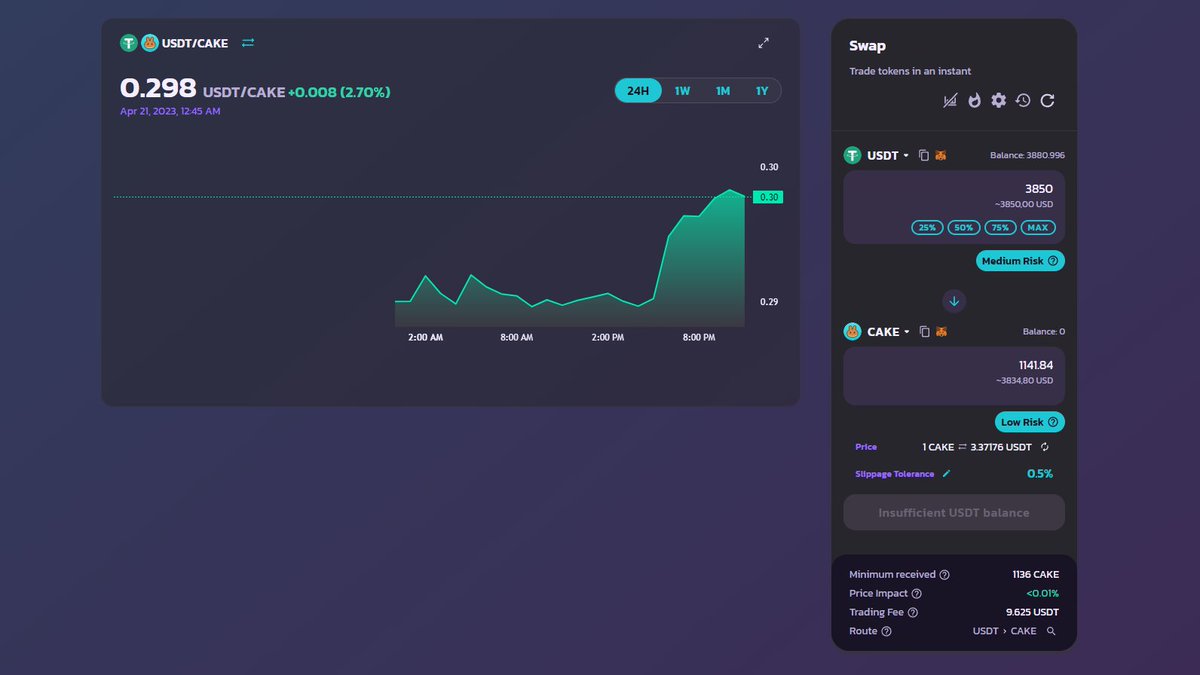
Task: Click the 1 CAKE 3.37176 USDT price
Action: 977,447
